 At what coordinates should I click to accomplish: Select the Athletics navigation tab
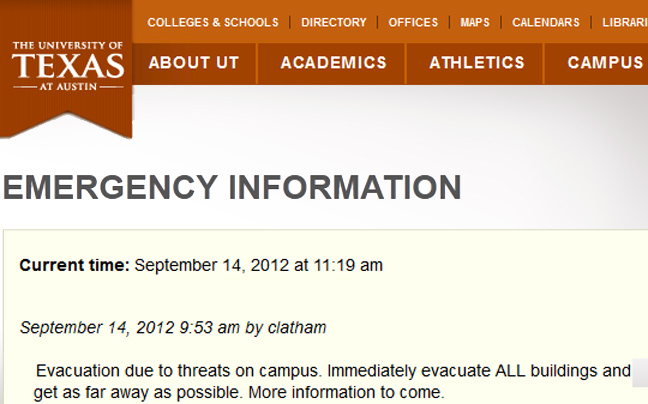pyautogui.click(x=476, y=63)
